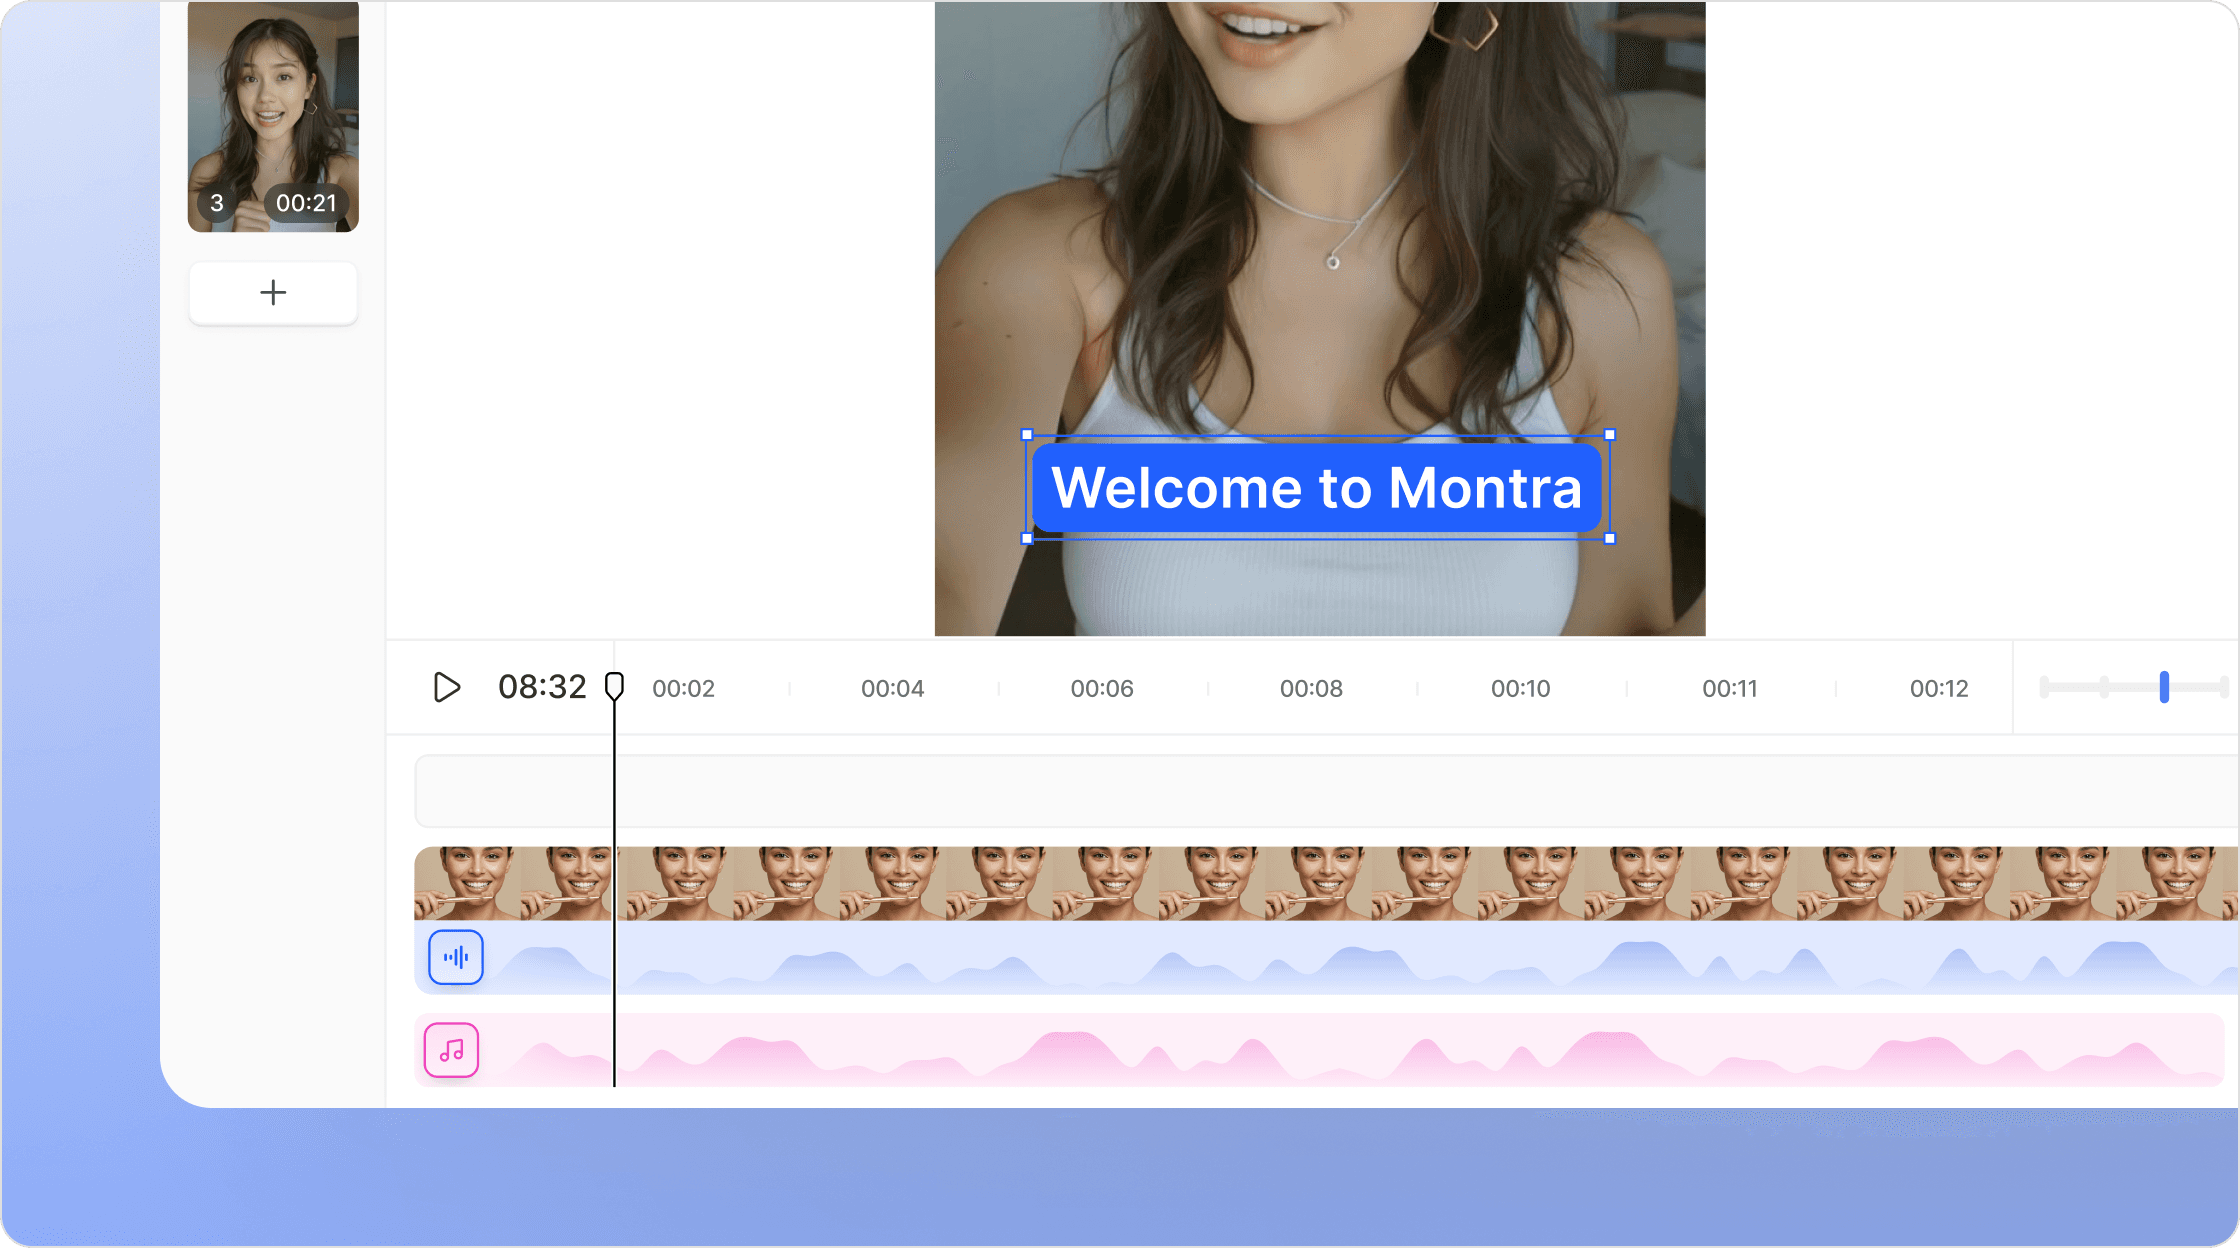Jump to 00:06 on the timeline ruler

pyautogui.click(x=1101, y=689)
